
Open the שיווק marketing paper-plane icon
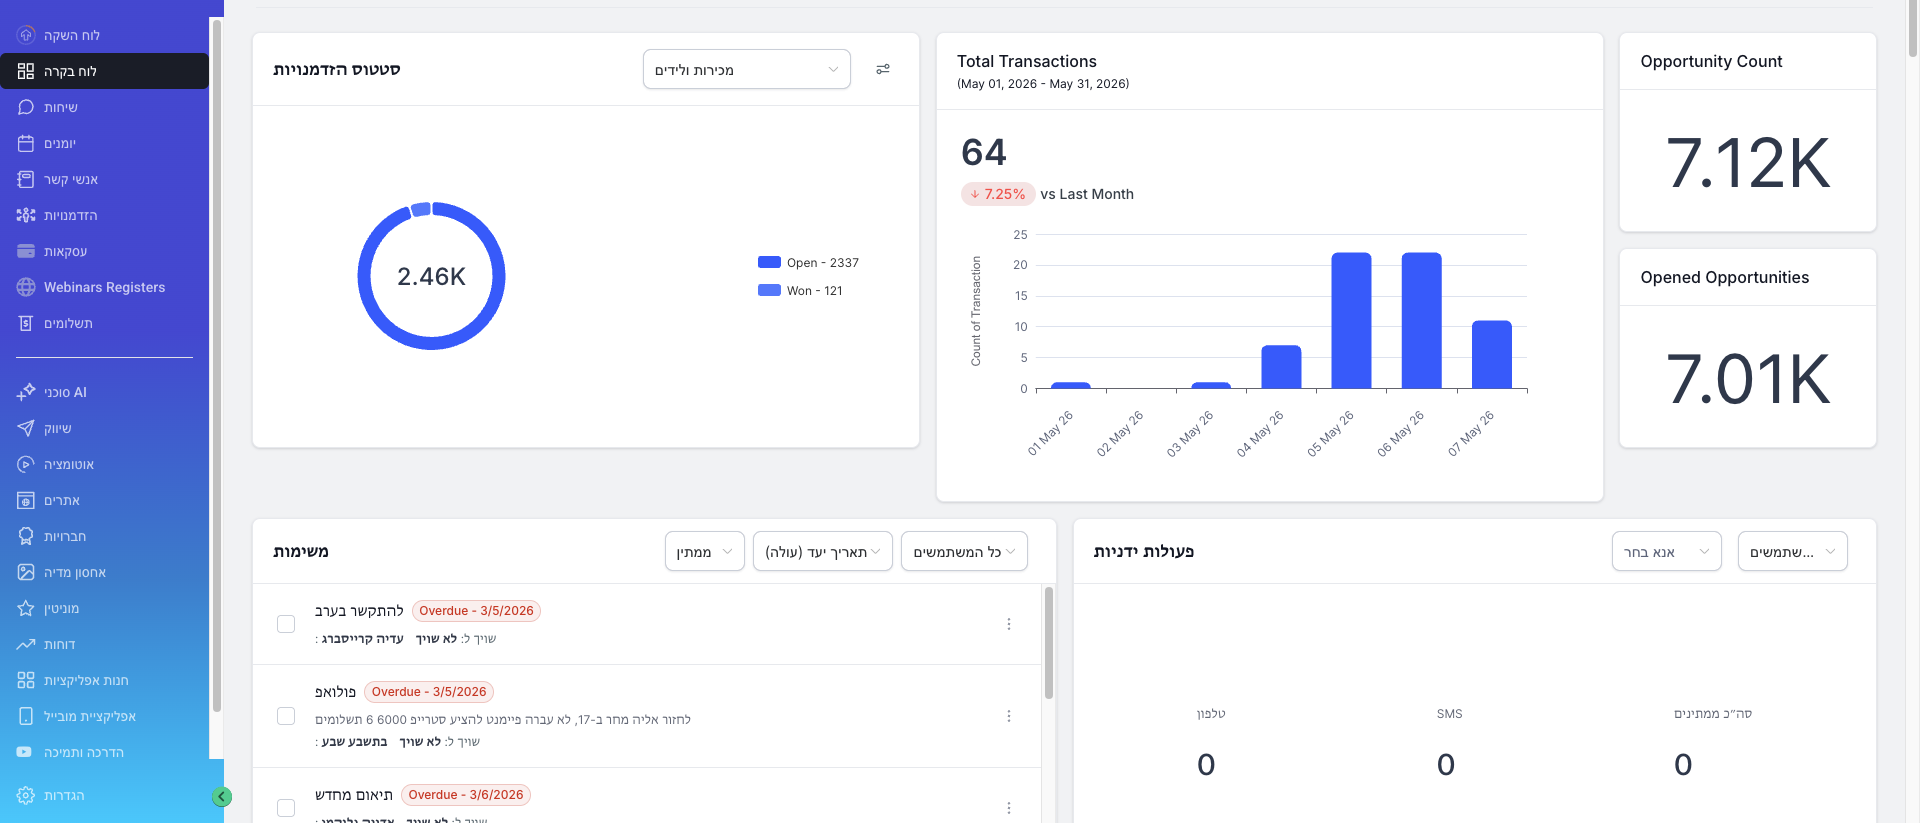click(x=26, y=428)
